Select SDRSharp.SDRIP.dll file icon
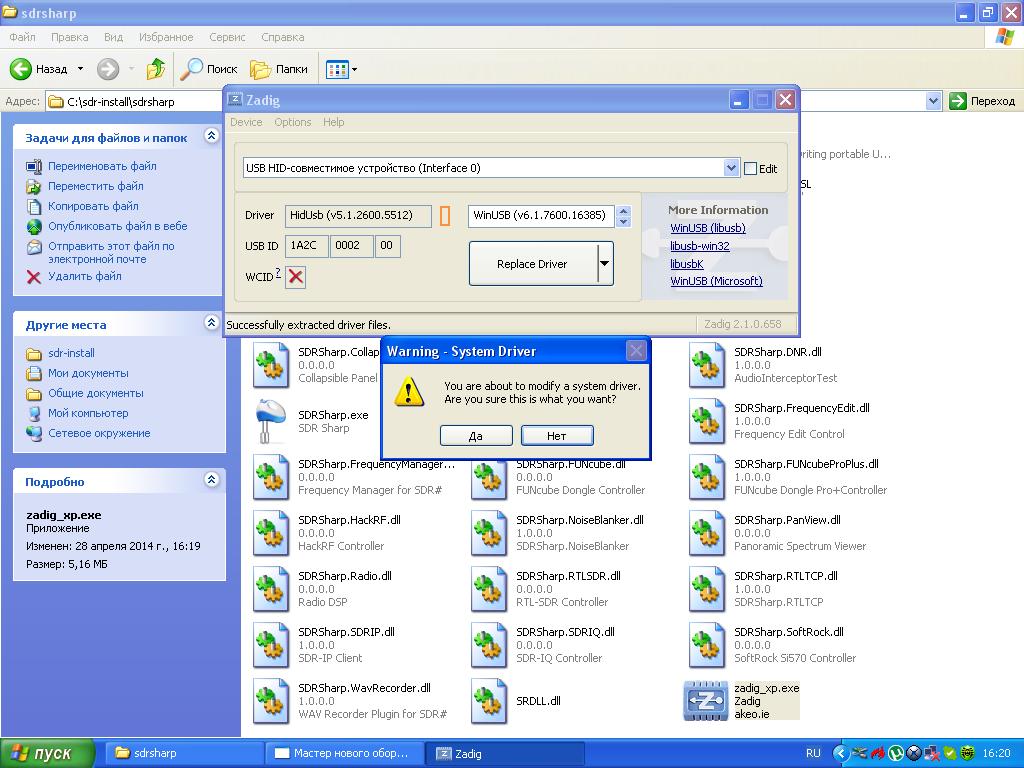This screenshot has width=1024, height=768. tap(271, 645)
